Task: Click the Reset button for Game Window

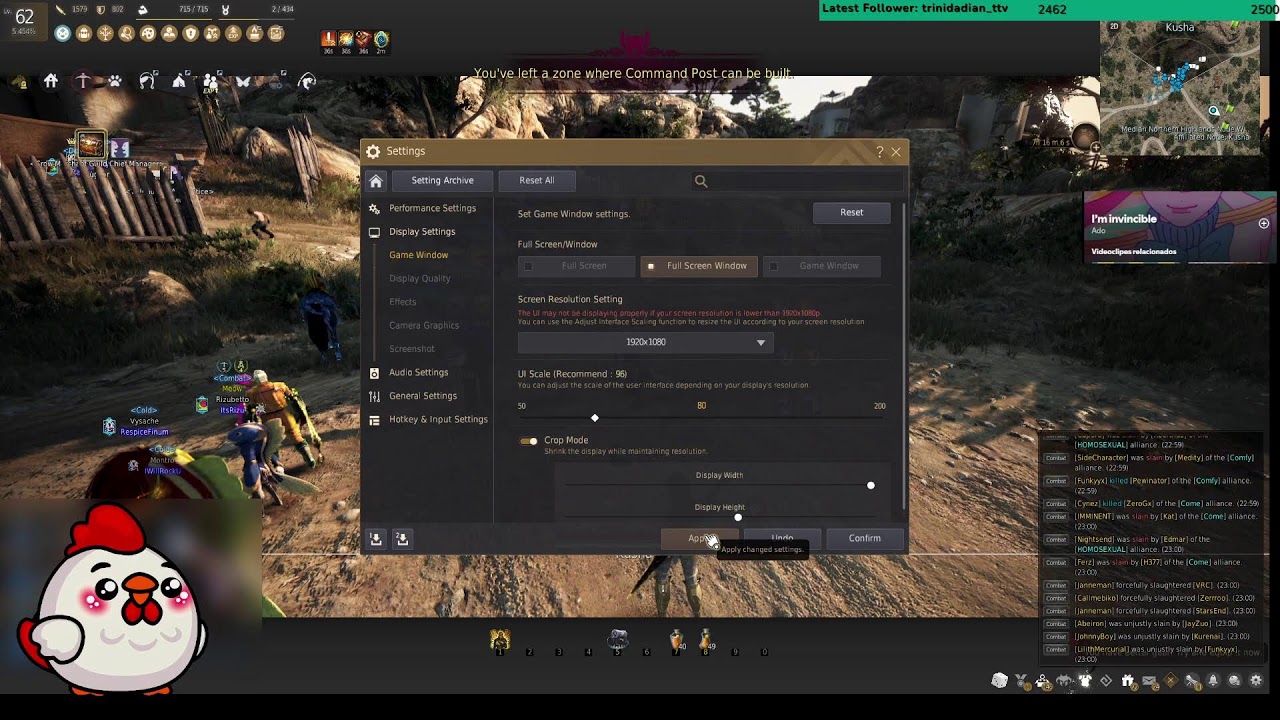Action: (x=851, y=212)
